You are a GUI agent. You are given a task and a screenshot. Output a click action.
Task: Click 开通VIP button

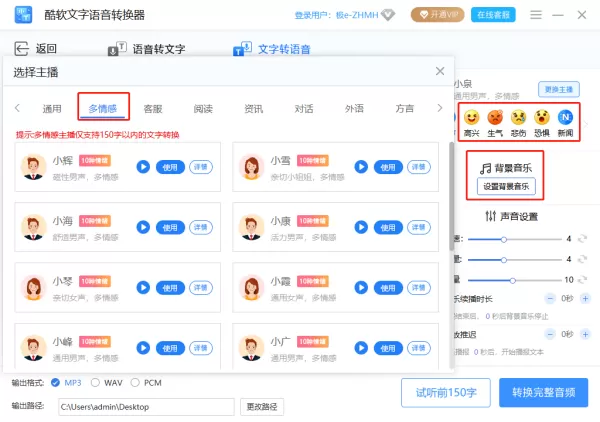(438, 15)
